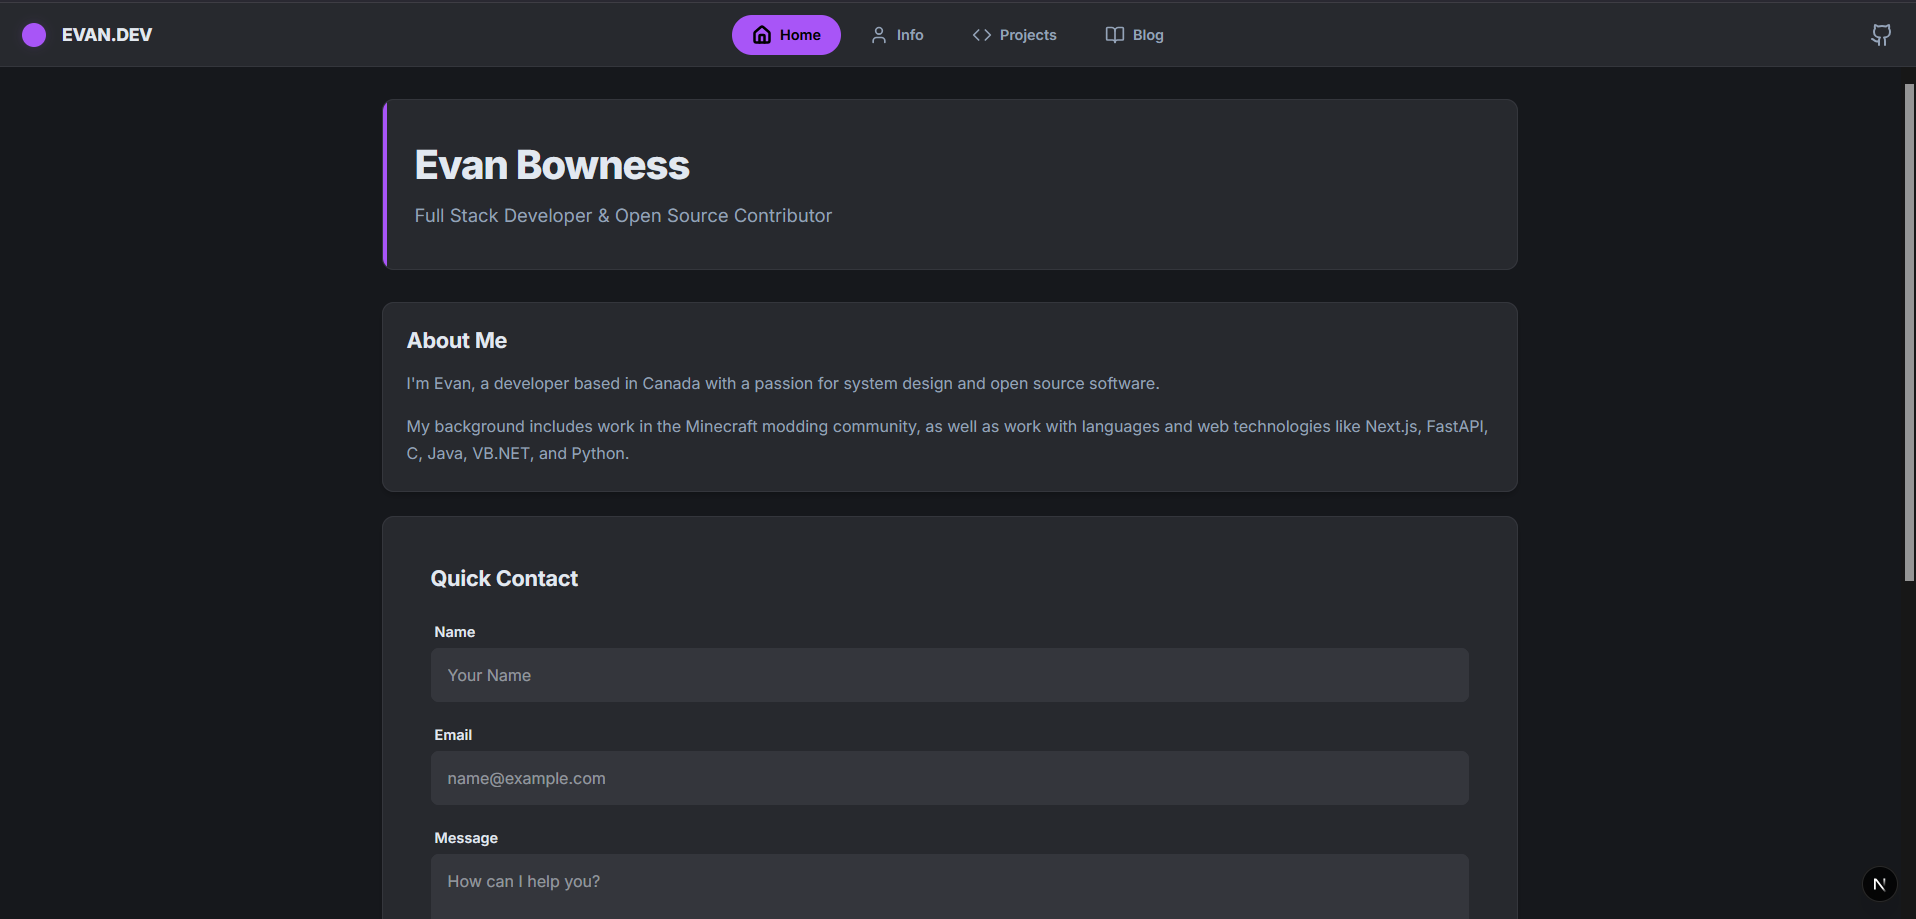Click the code brackets icon beside Projects
Screen dimensions: 1916x919
click(980, 34)
